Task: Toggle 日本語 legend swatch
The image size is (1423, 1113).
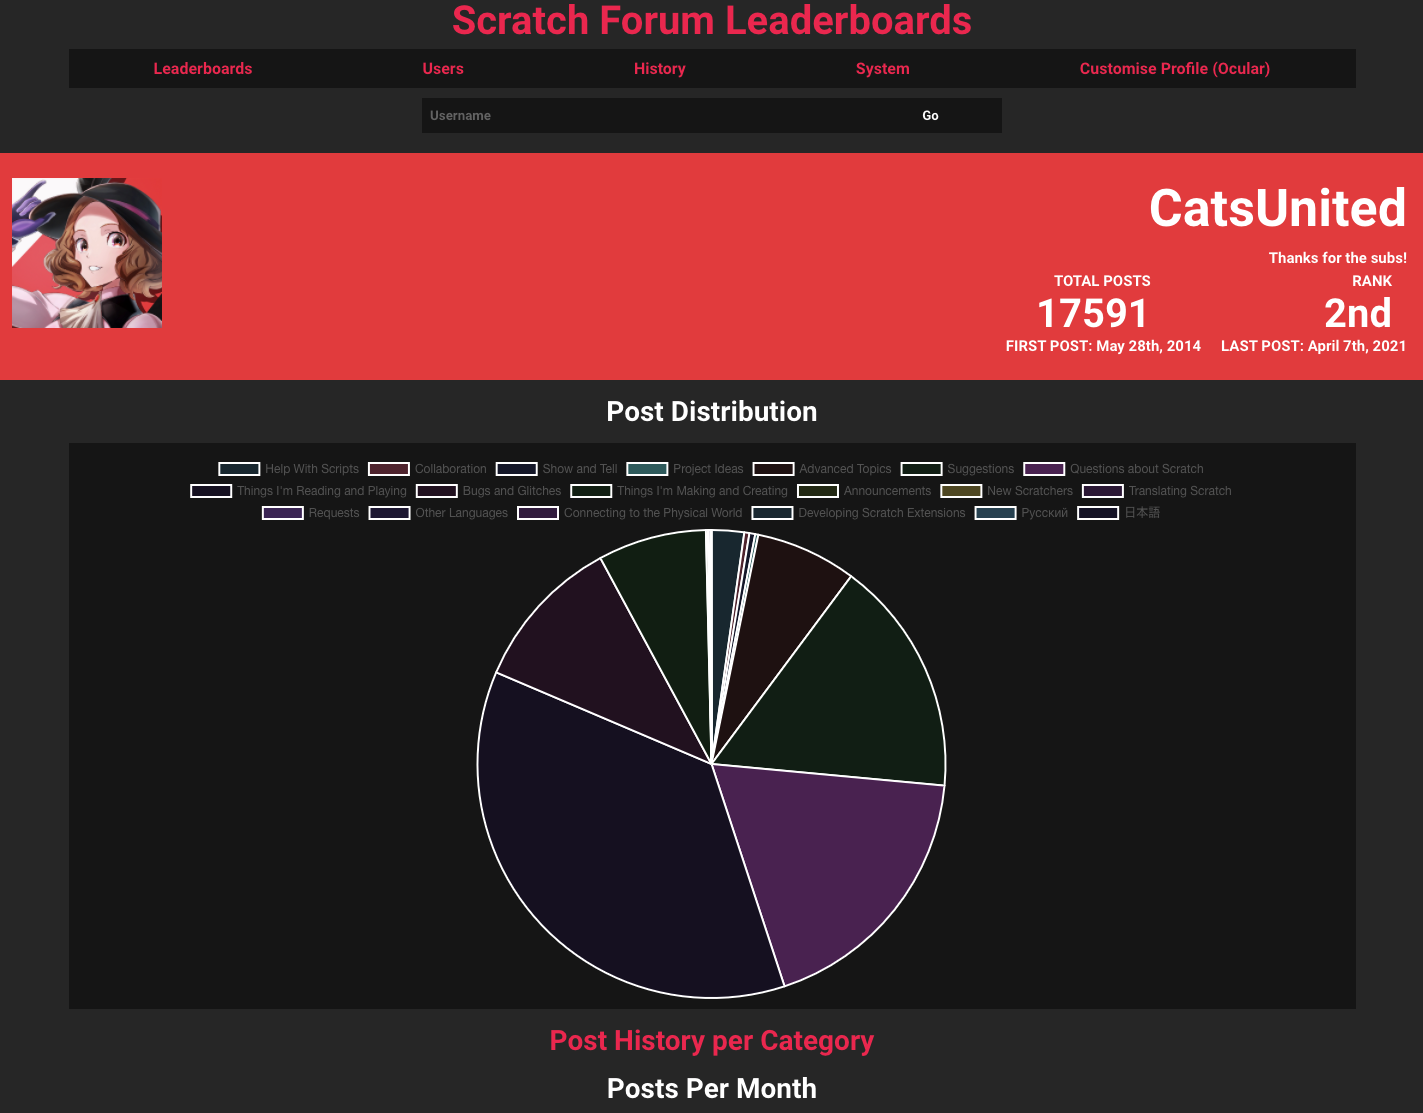Action: [1098, 513]
